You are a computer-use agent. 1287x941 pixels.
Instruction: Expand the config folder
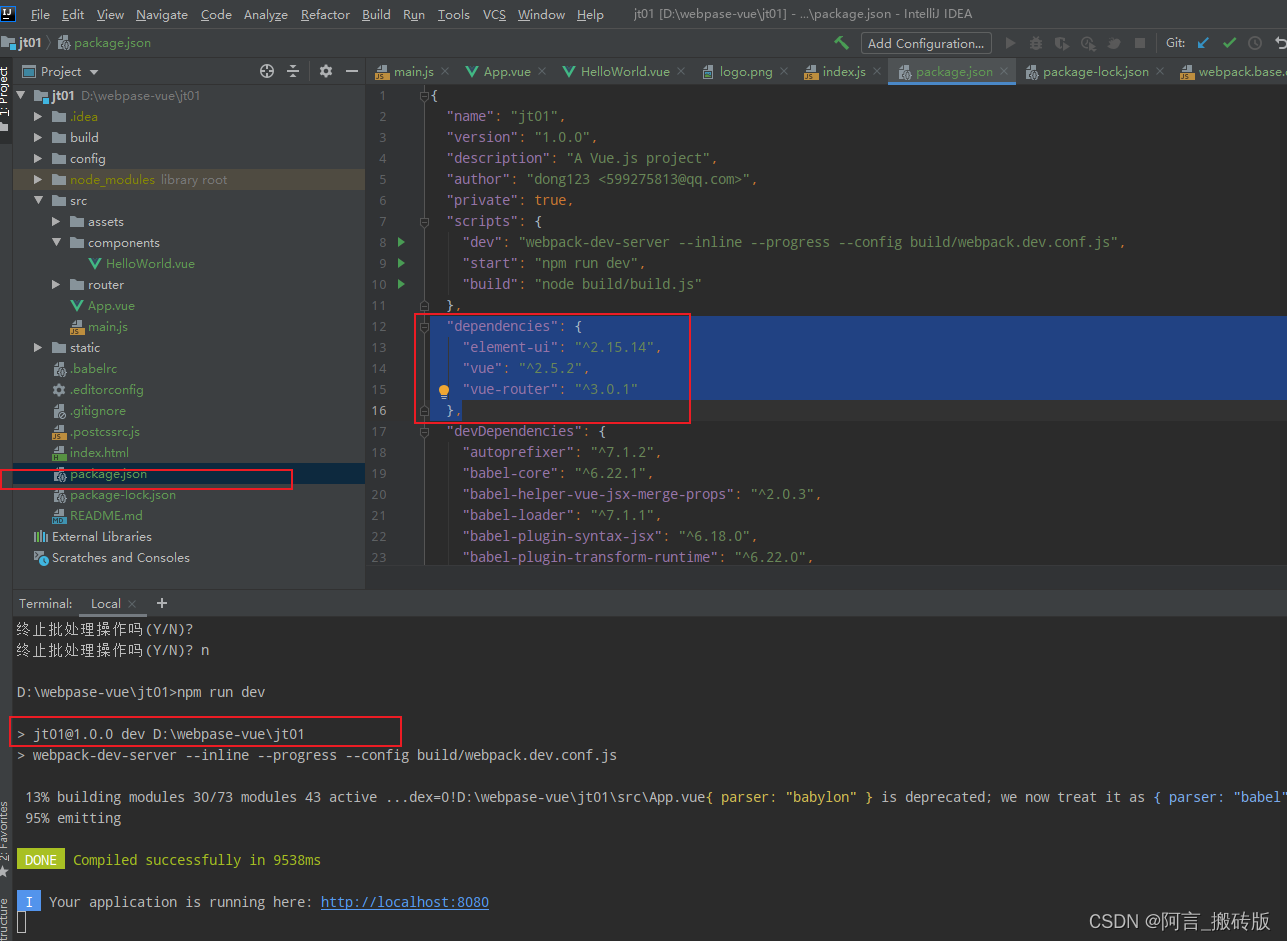pos(38,158)
